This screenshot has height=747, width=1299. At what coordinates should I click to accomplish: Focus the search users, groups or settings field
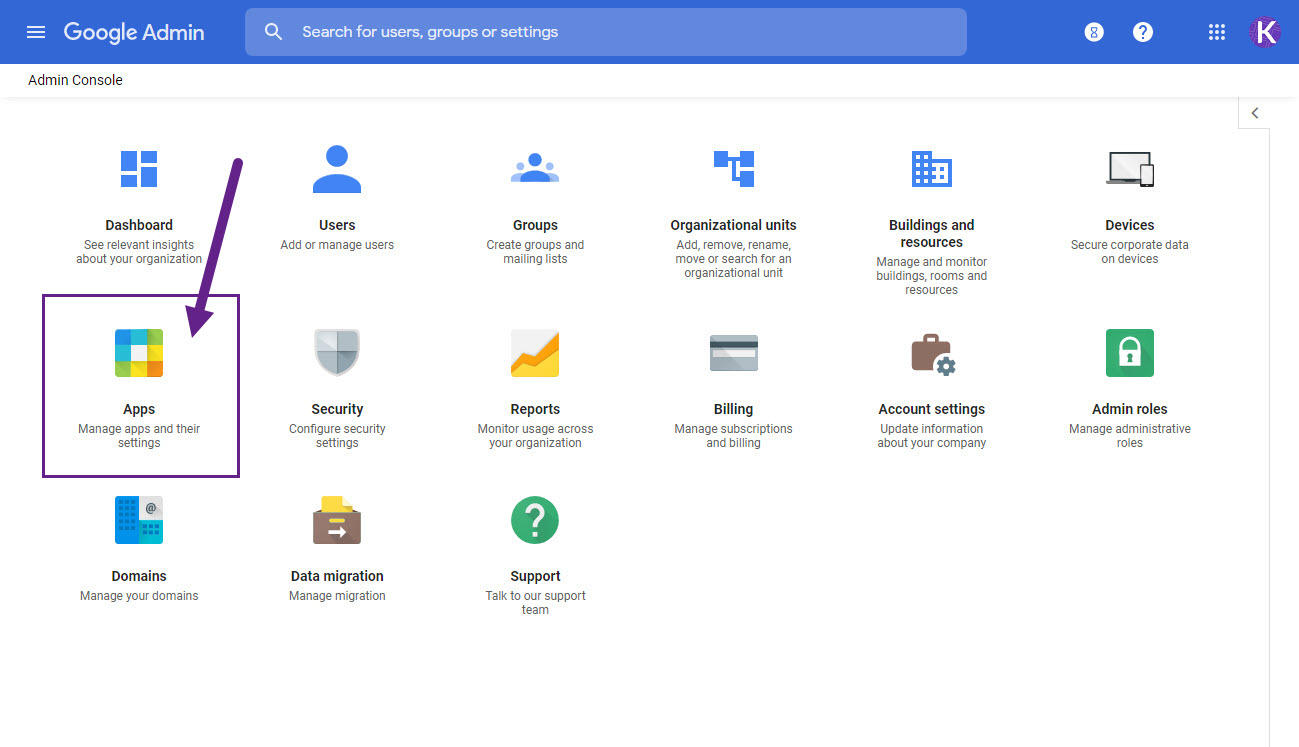point(606,32)
